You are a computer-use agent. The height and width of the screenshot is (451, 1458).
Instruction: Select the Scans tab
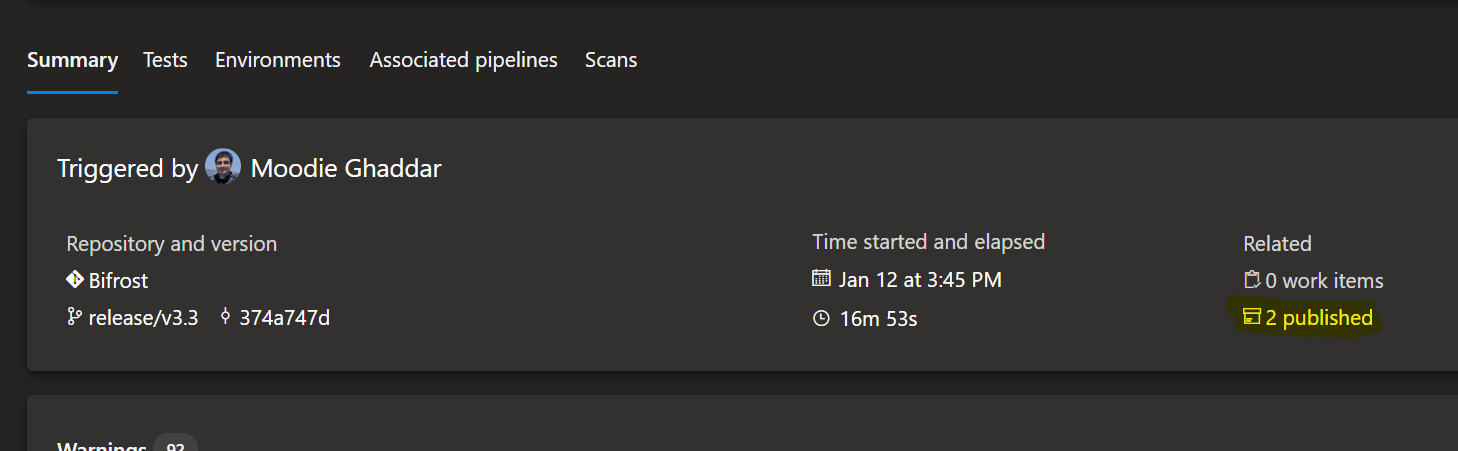pyautogui.click(x=611, y=60)
